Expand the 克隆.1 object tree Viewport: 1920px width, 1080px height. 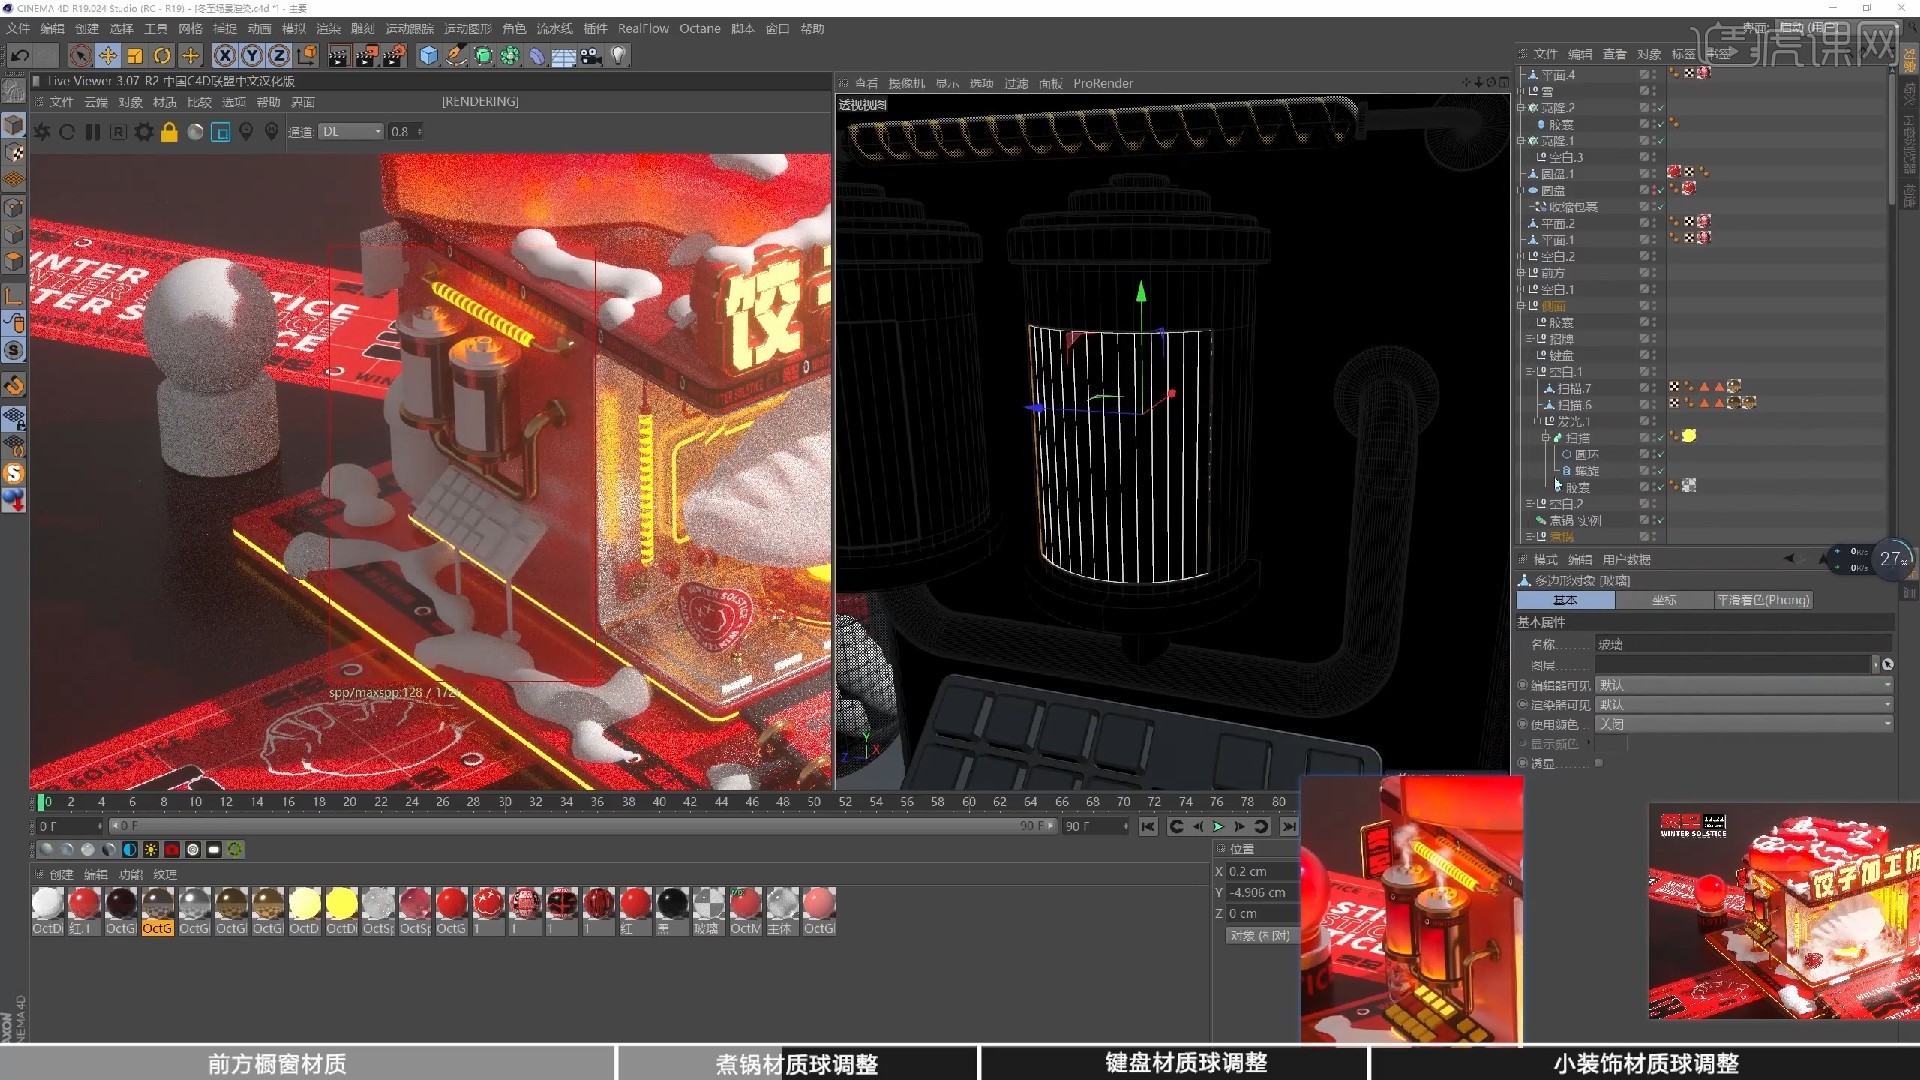point(1521,141)
